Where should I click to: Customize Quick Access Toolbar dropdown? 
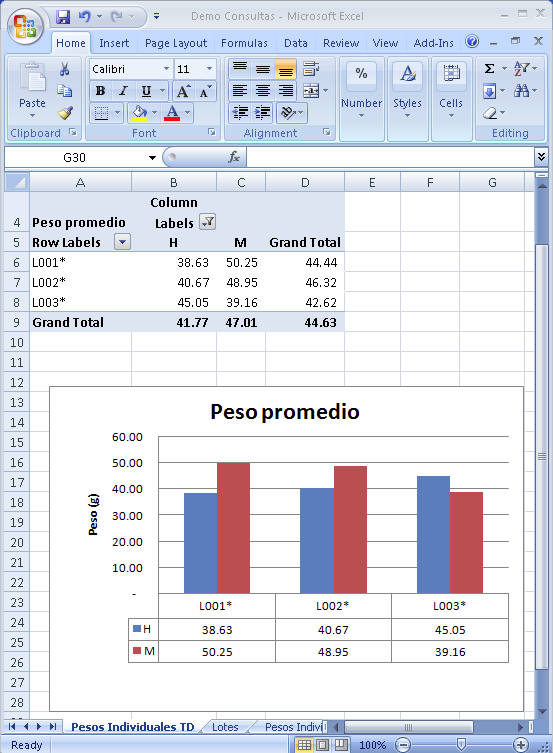click(x=156, y=16)
